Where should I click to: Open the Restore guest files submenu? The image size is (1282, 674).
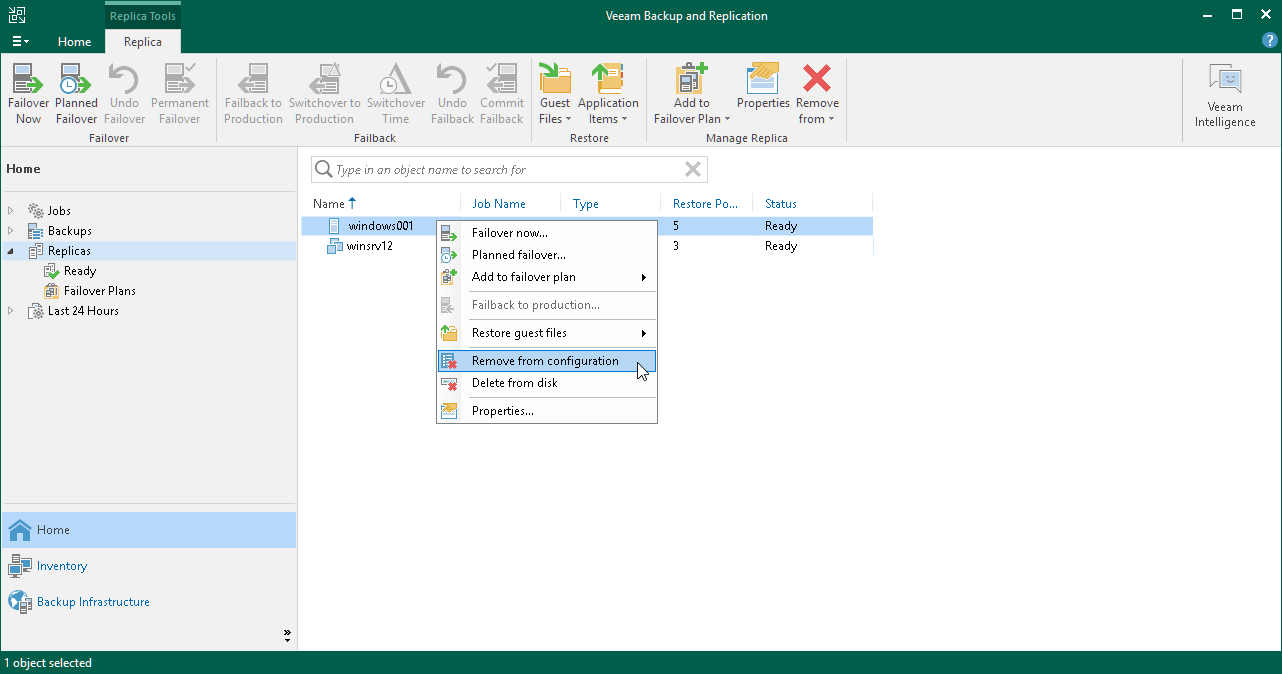click(x=547, y=333)
